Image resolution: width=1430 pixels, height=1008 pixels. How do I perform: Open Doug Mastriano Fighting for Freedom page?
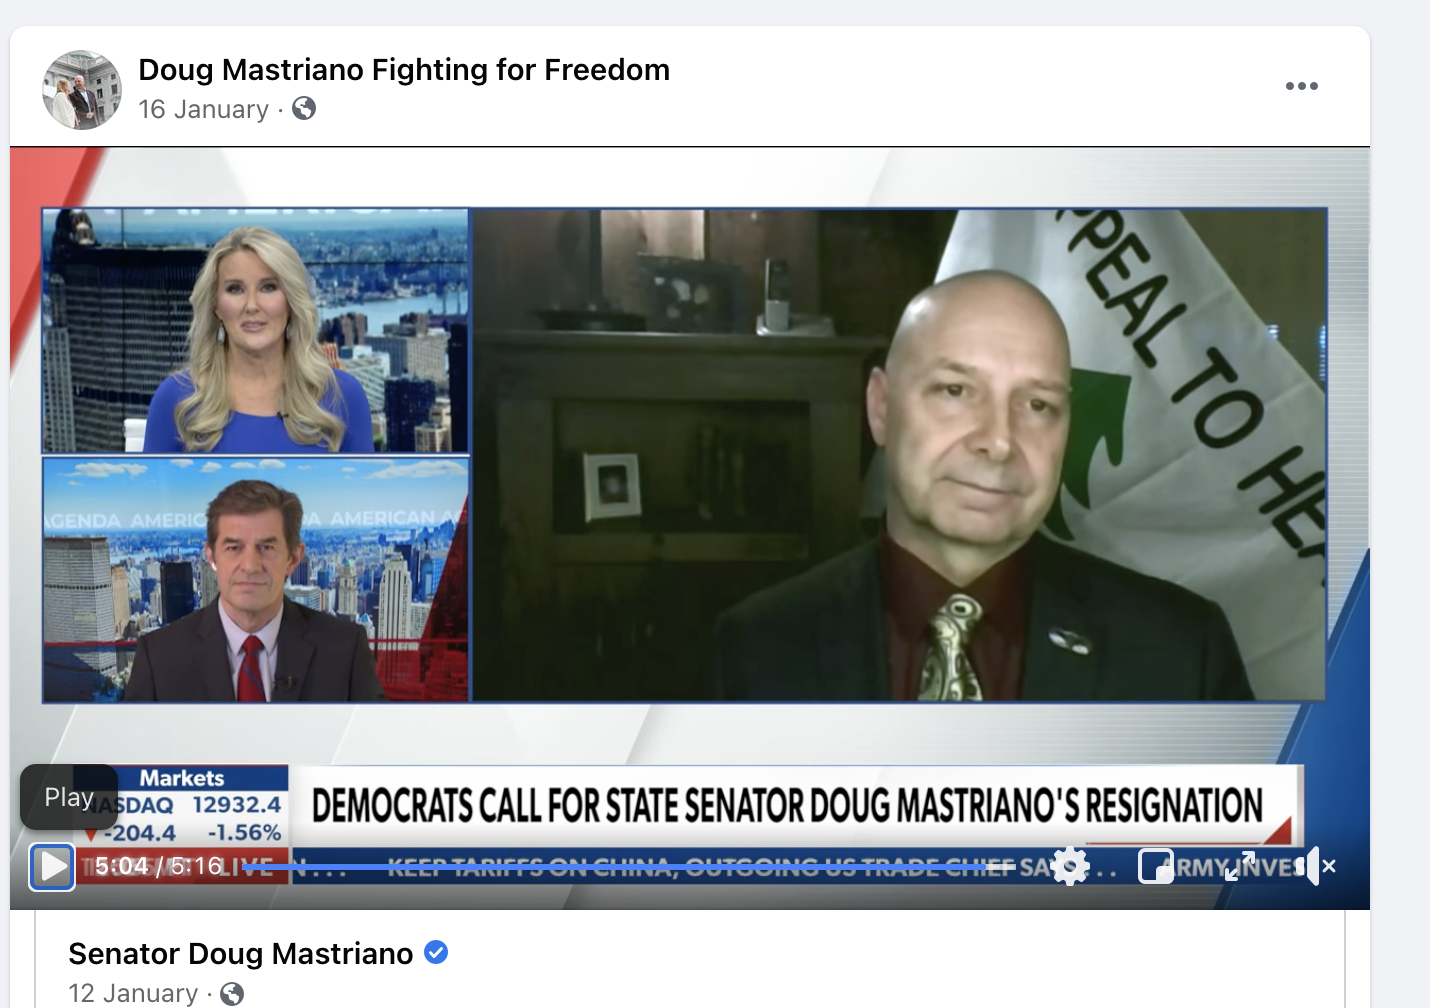tap(404, 70)
